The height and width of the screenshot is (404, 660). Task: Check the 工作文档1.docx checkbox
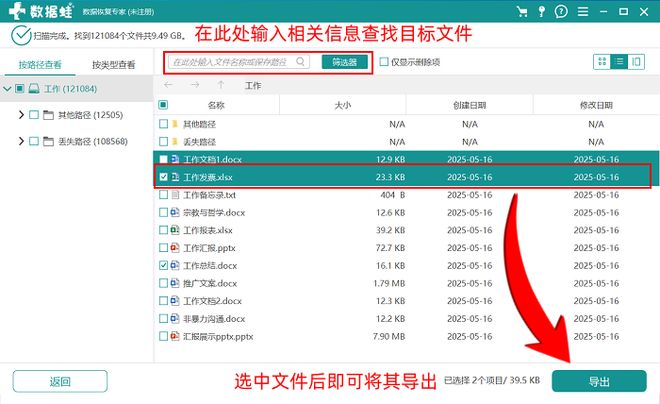(163, 159)
